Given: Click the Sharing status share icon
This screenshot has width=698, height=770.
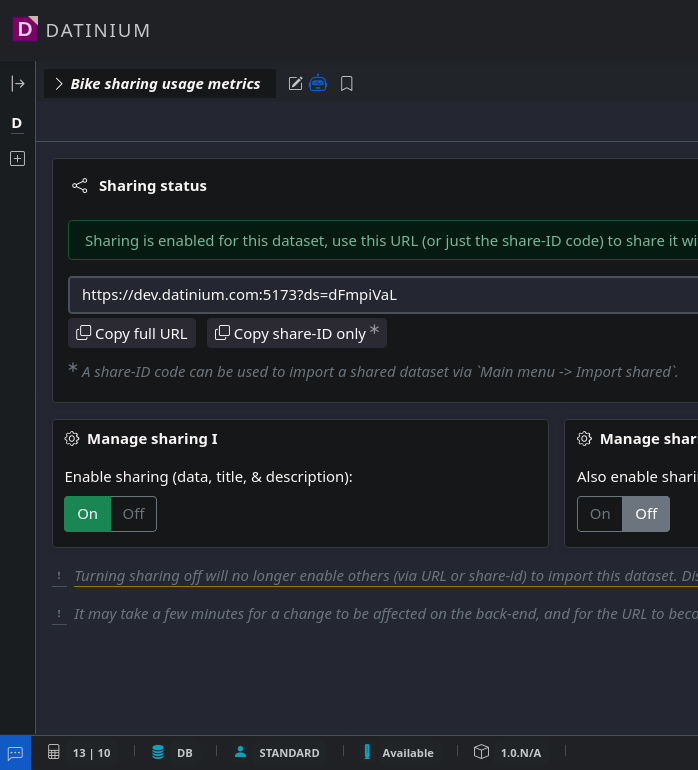Looking at the screenshot, I should [x=80, y=186].
